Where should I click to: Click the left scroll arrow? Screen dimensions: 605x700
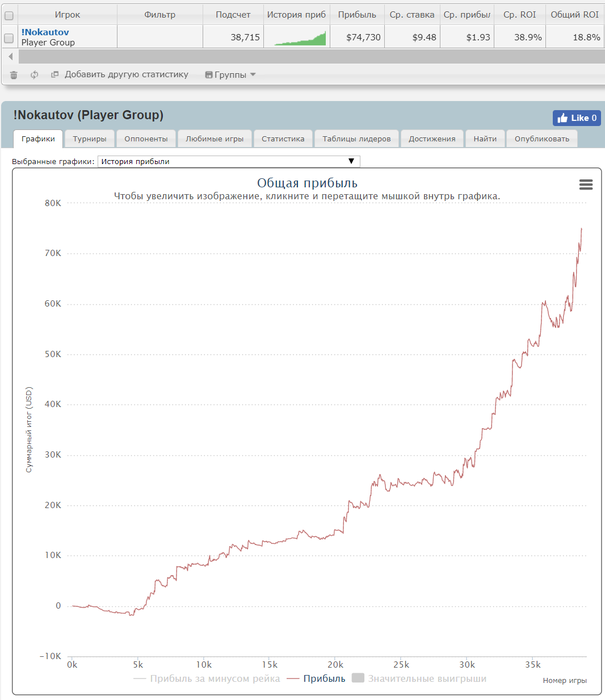click(11, 56)
